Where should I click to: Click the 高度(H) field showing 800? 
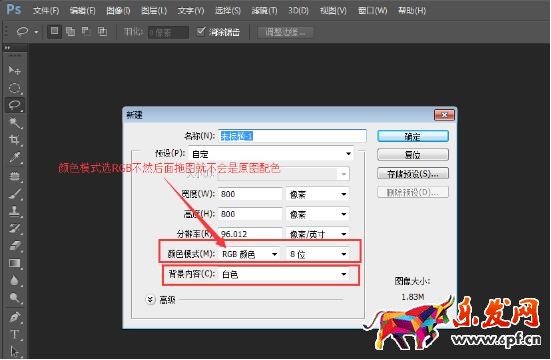click(x=250, y=214)
